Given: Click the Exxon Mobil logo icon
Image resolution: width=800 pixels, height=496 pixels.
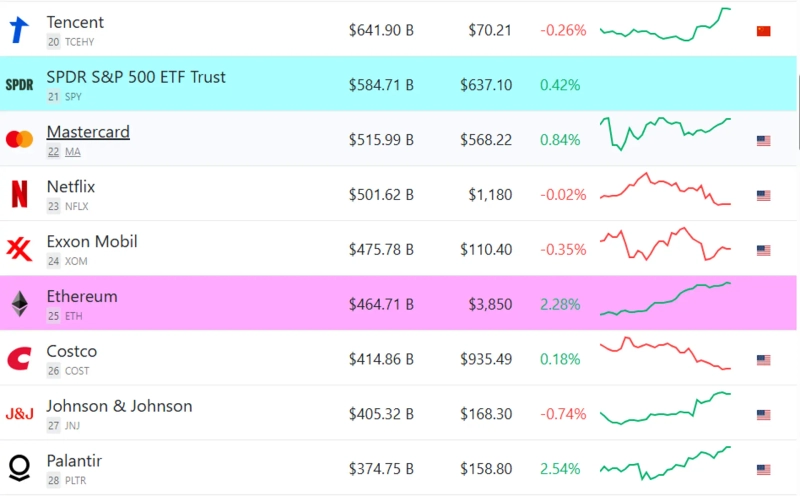Looking at the screenshot, I should (x=19, y=249).
